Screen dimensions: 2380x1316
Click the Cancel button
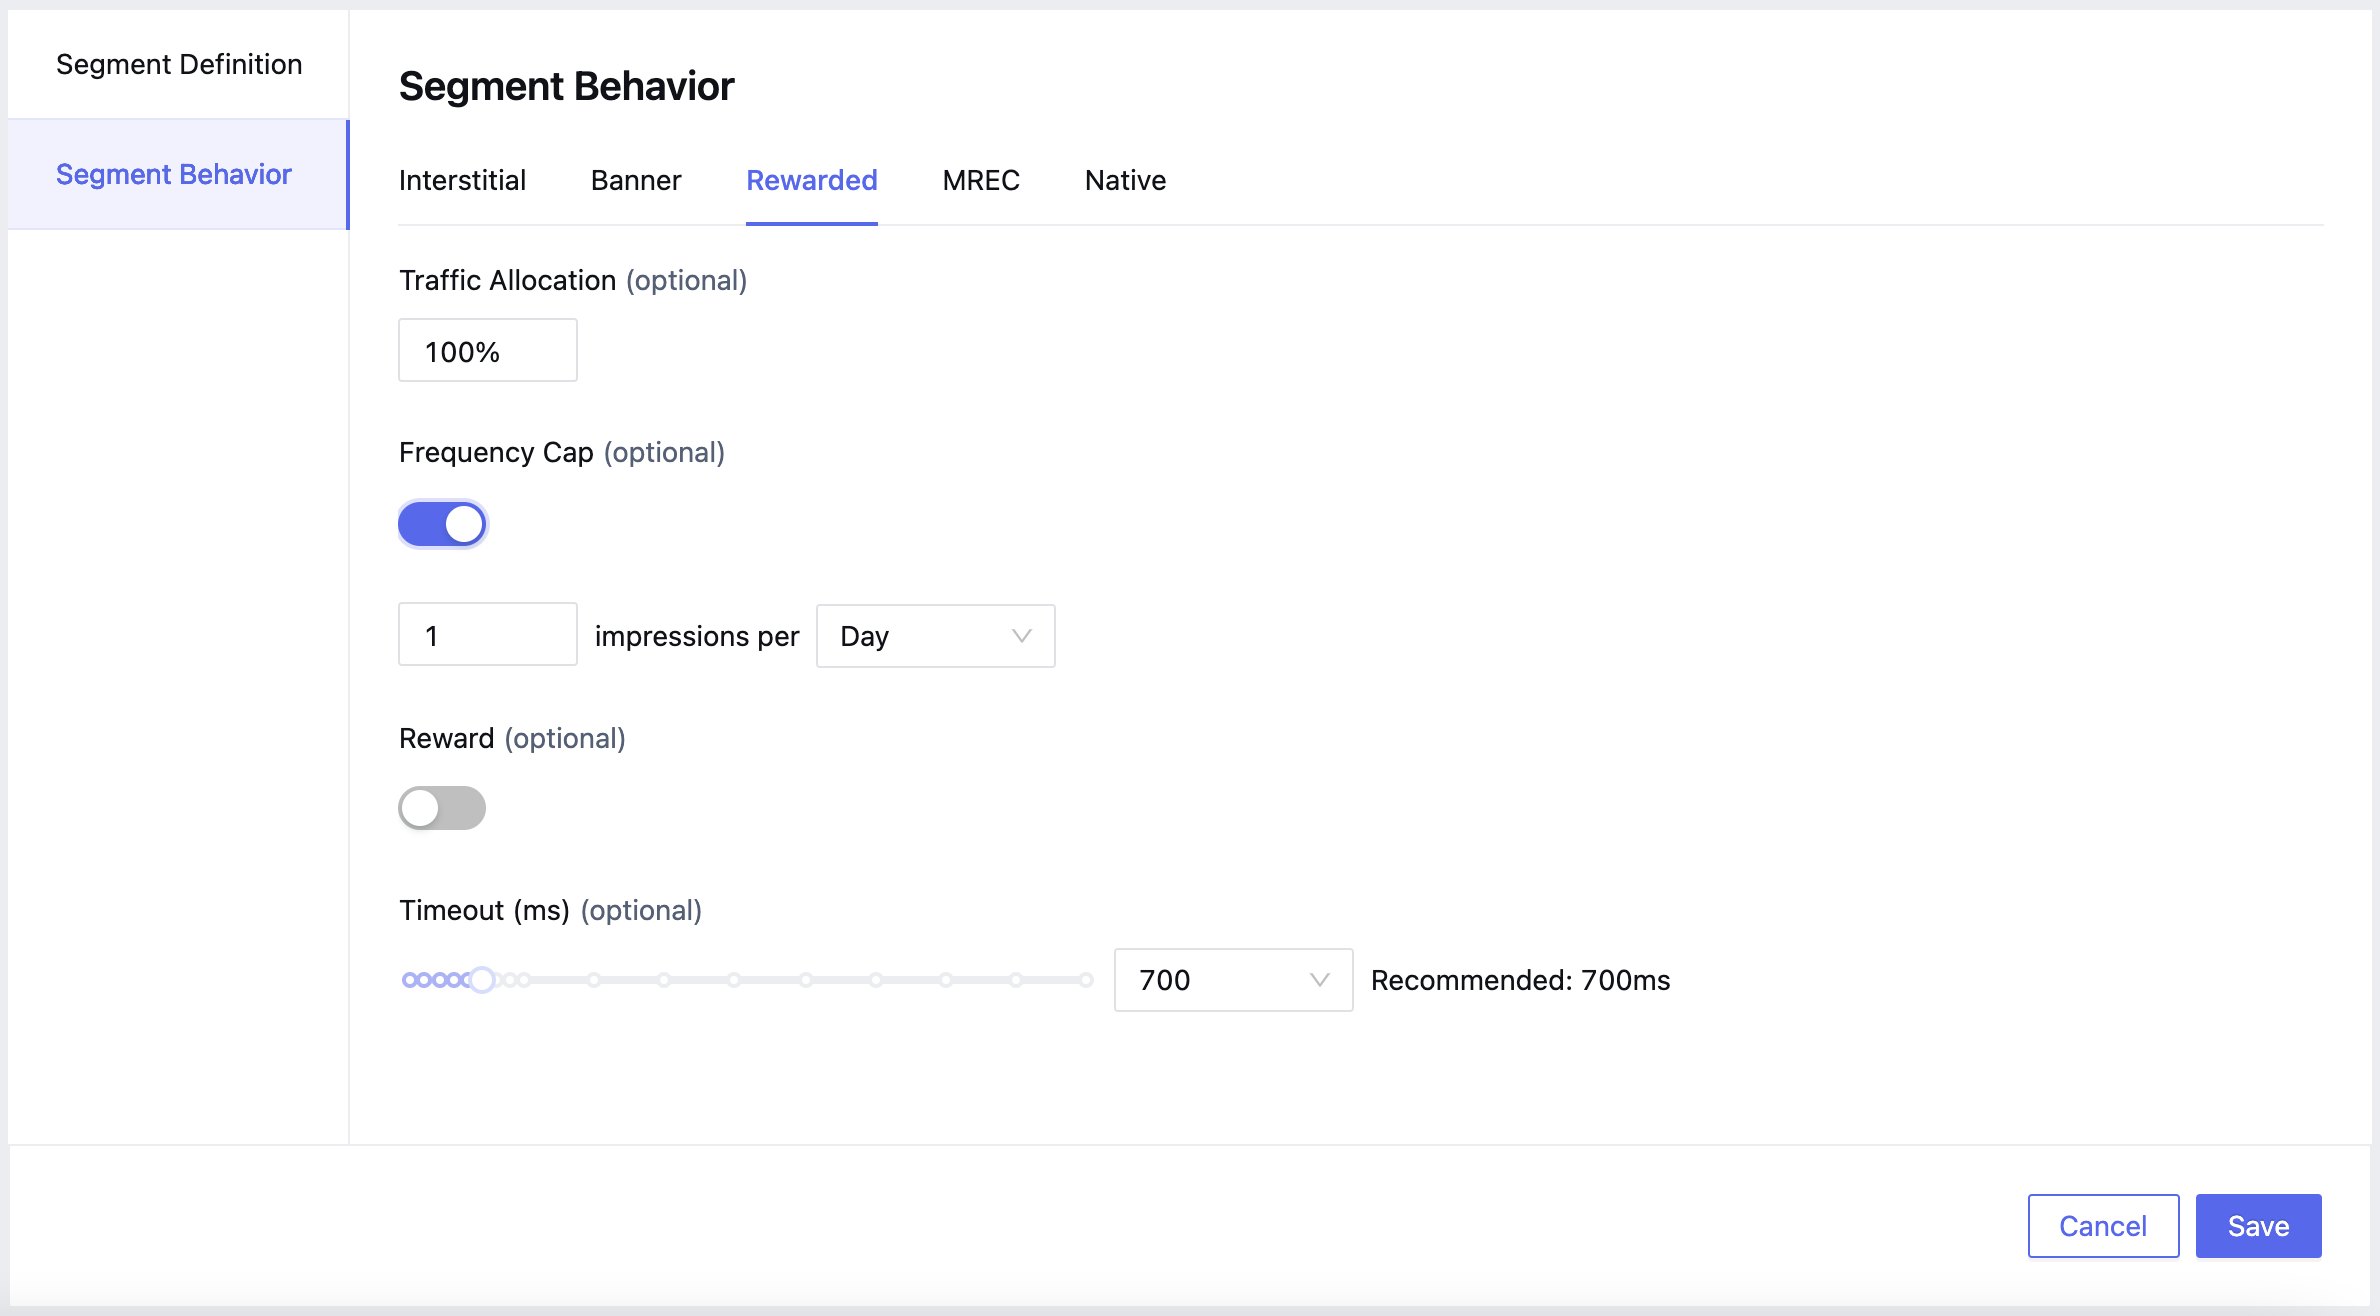click(2103, 1226)
